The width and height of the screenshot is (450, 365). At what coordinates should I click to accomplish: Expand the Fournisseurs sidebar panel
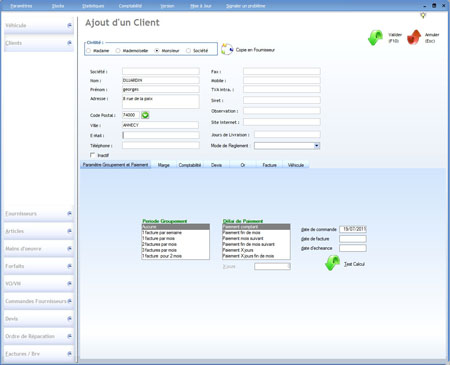pos(69,213)
